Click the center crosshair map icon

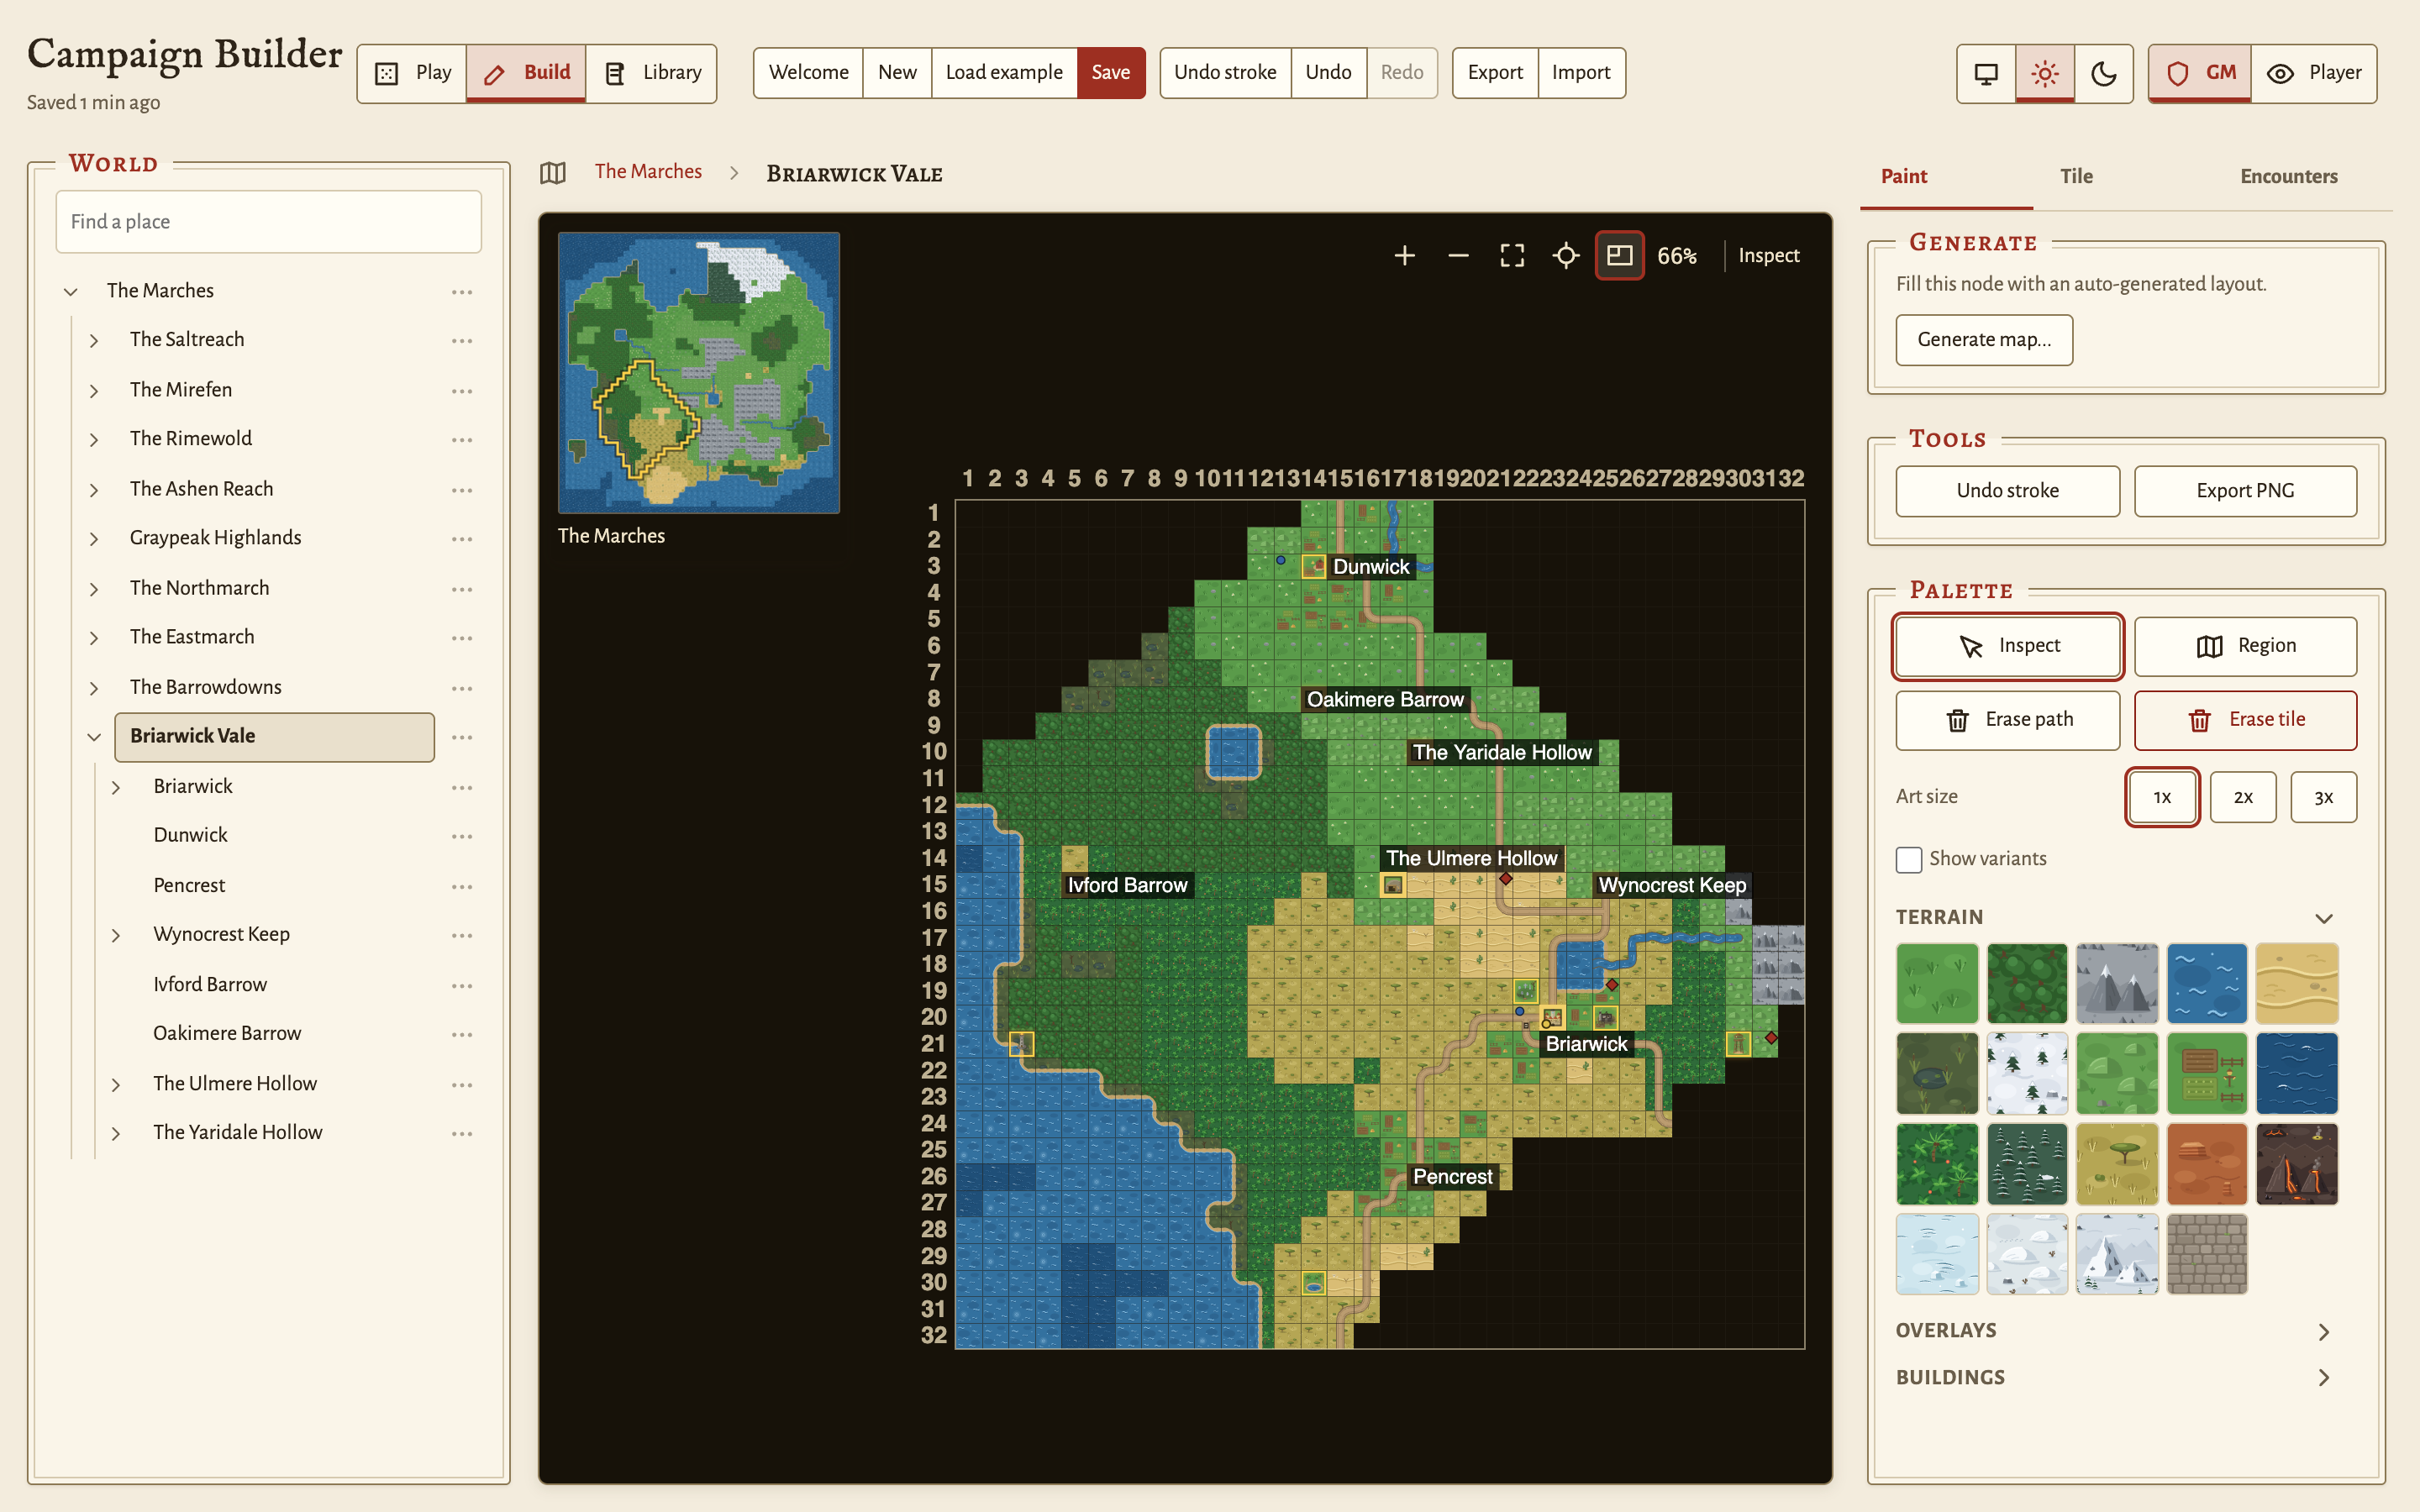1566,256
